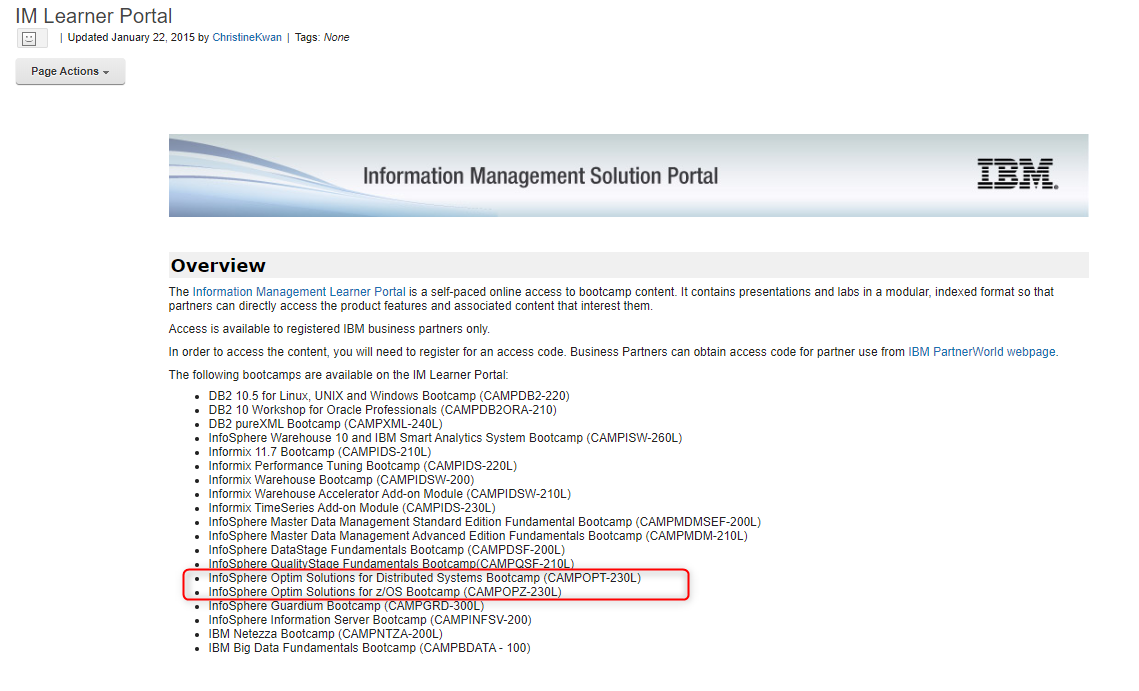Open the Page Actions dropdown

pos(70,71)
